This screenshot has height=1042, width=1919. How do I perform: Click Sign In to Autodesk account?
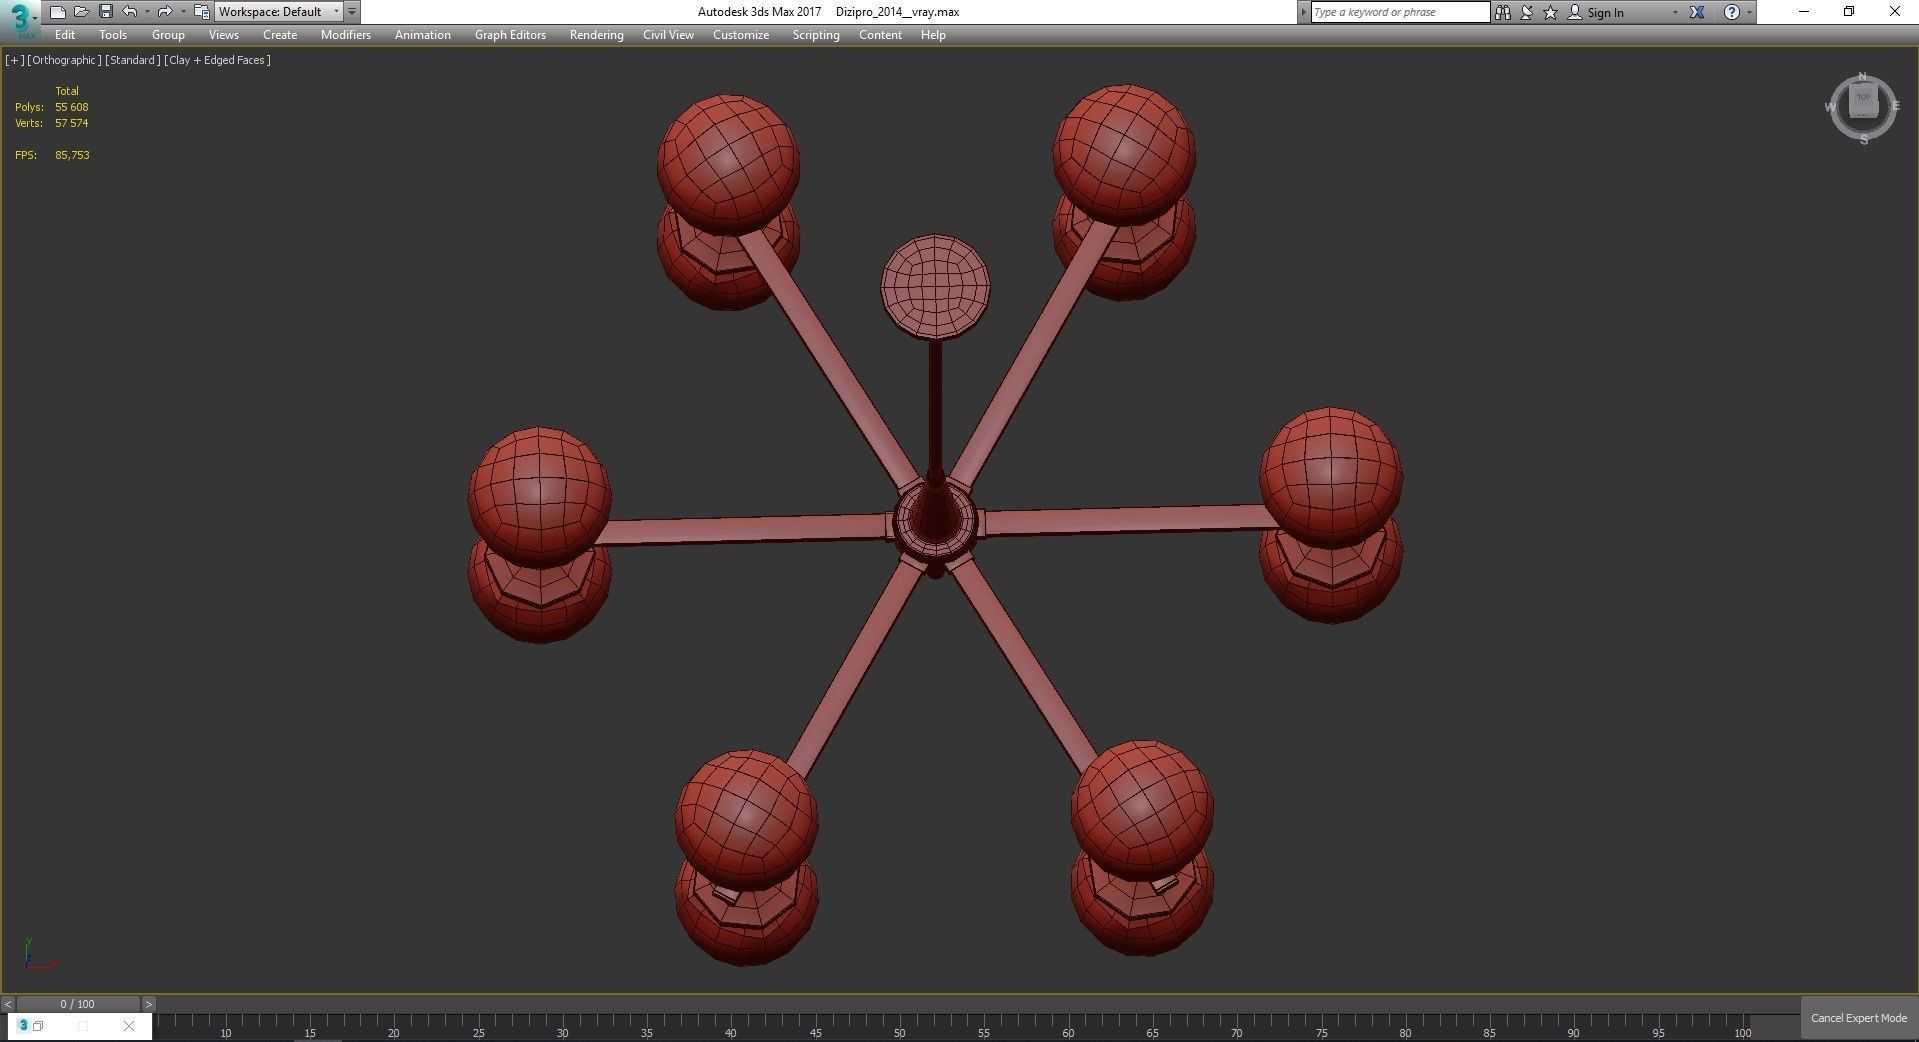click(1605, 12)
